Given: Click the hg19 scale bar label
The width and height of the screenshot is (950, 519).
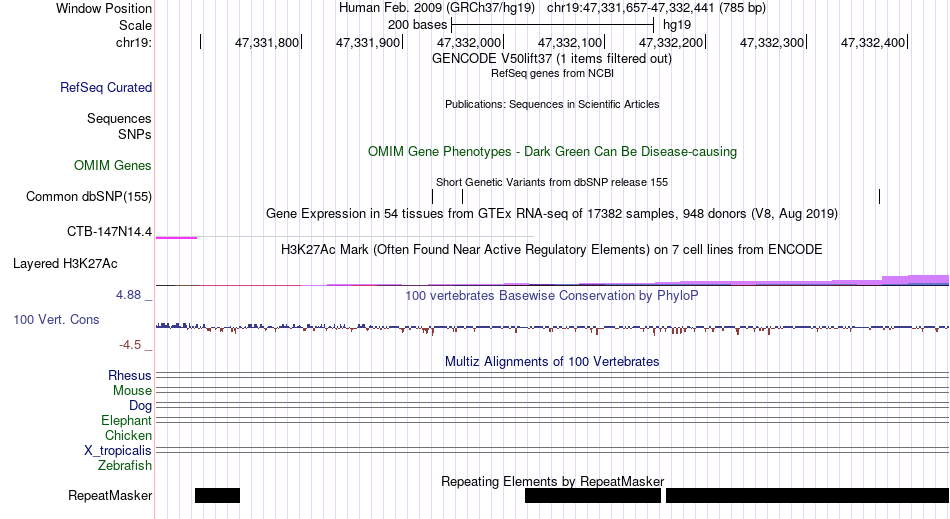Looking at the screenshot, I should [677, 25].
